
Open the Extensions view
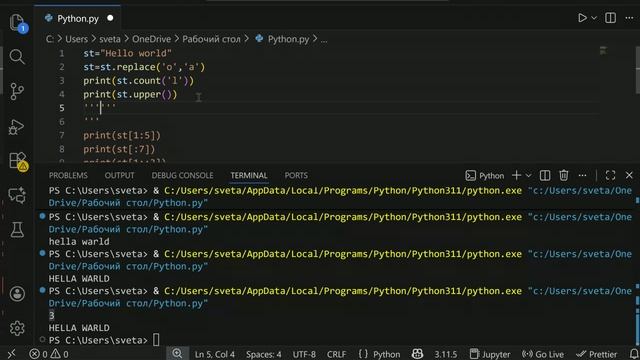(18, 161)
